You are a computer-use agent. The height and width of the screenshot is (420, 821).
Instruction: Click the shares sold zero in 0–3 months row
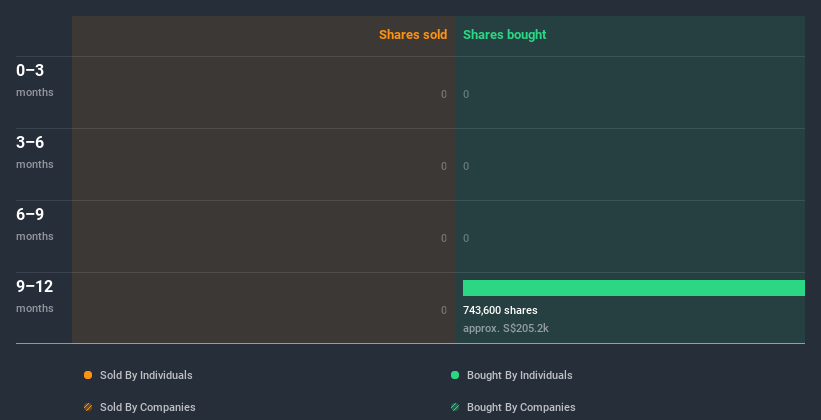pyautogui.click(x=444, y=94)
